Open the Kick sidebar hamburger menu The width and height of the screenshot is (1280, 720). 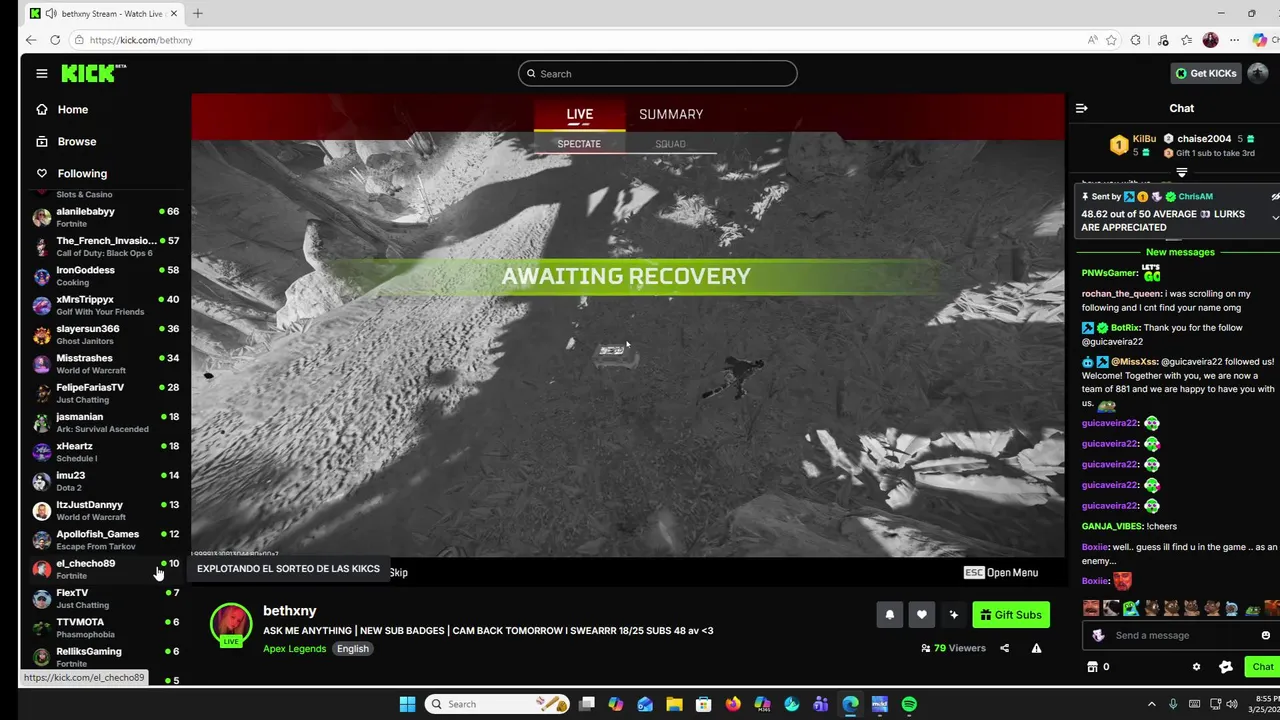pyautogui.click(x=41, y=73)
